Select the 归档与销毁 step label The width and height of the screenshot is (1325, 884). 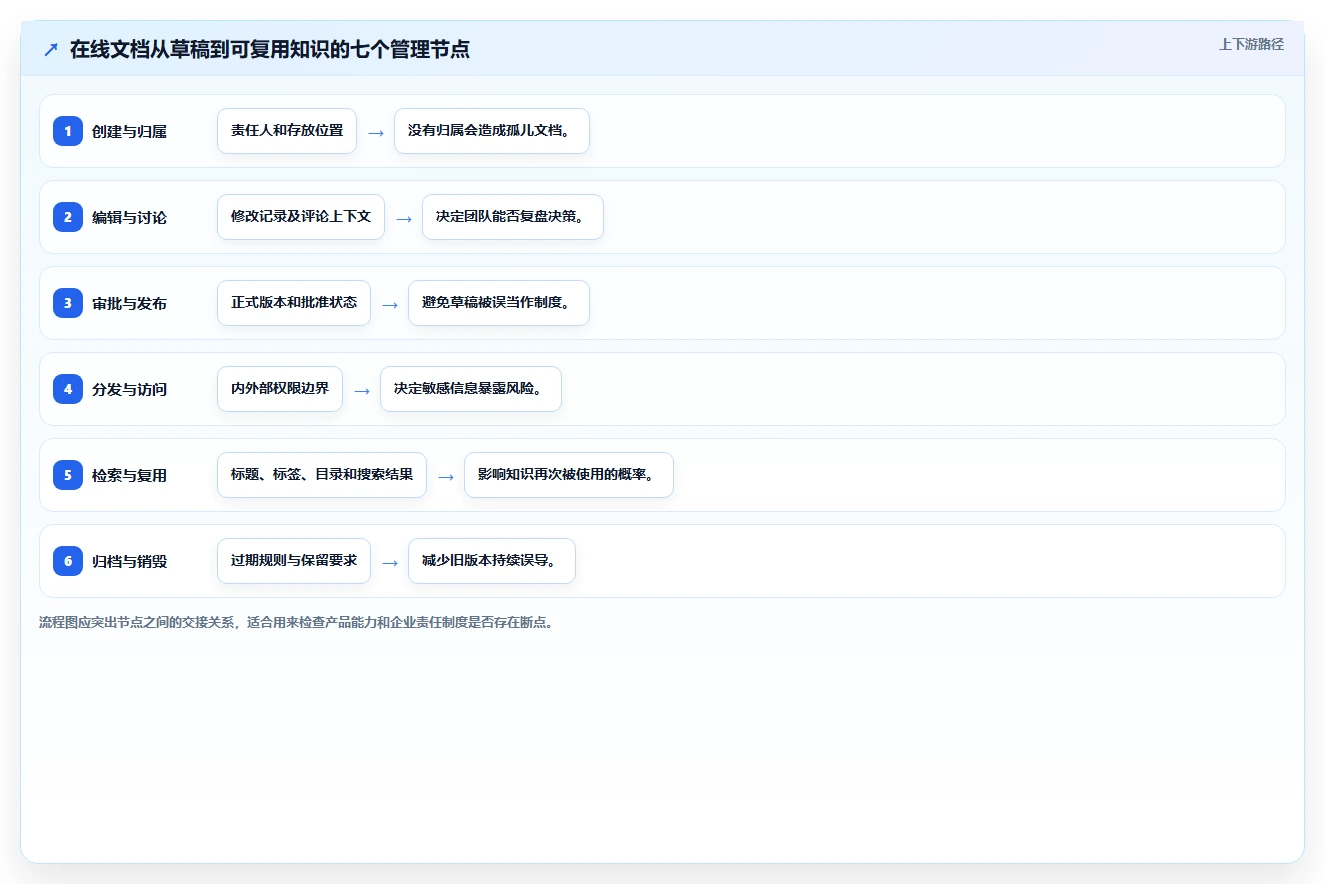tap(129, 561)
